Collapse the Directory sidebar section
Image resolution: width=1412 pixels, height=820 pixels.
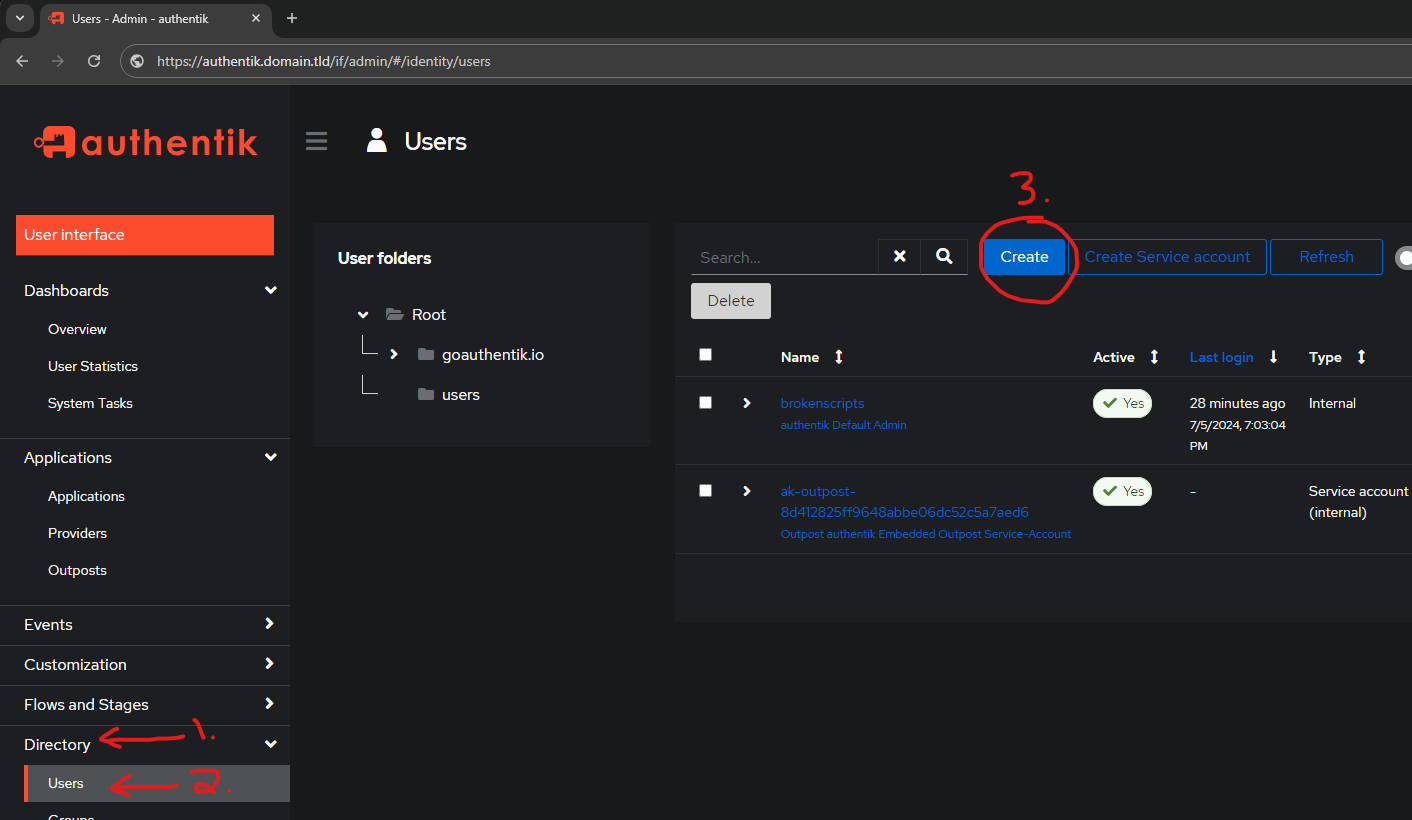tap(270, 744)
